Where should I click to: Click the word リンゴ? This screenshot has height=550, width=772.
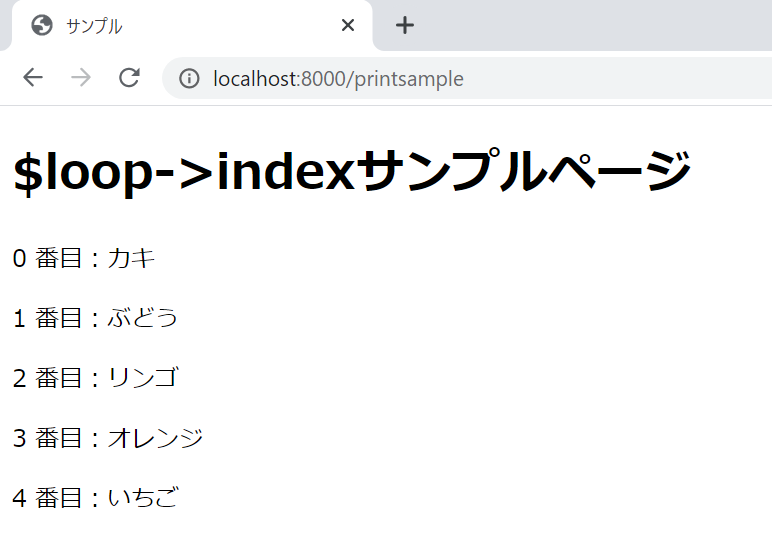tap(142, 378)
